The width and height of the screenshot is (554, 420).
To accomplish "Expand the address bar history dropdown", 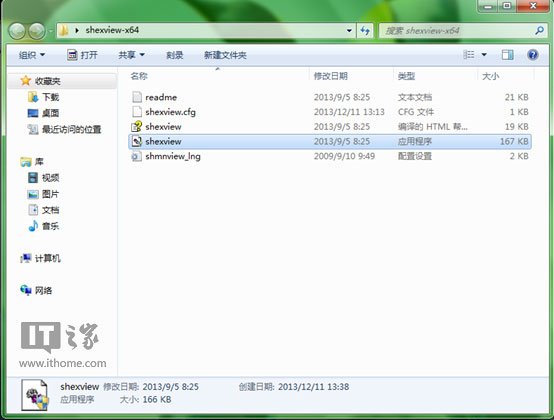I will tap(349, 31).
